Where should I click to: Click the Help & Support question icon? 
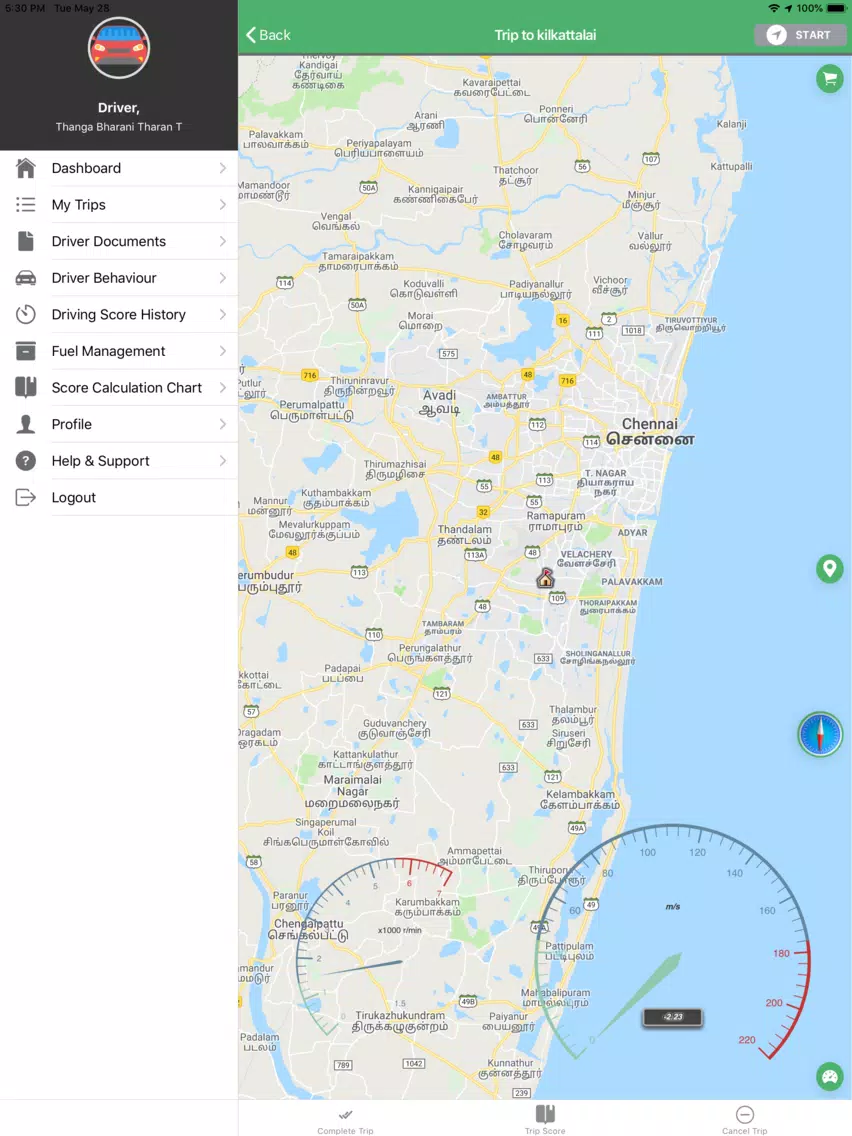25,461
